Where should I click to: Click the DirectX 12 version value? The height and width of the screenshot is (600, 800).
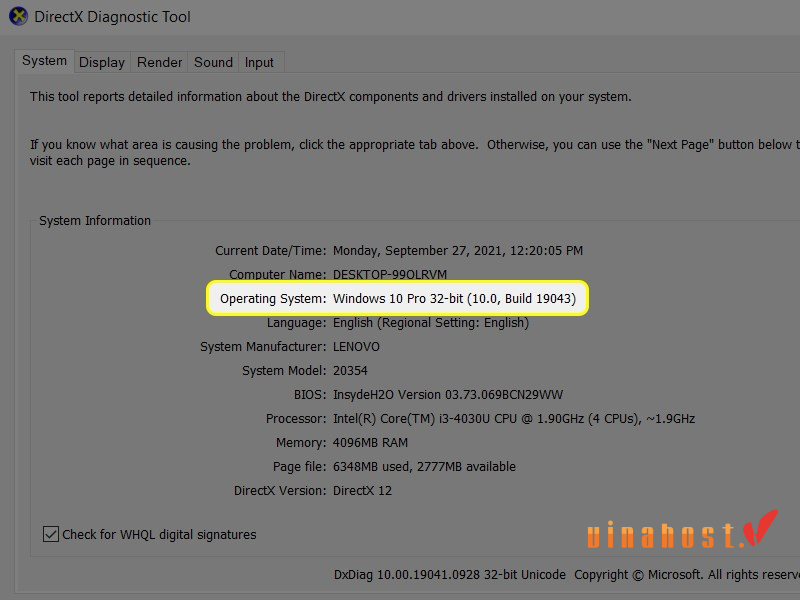point(362,491)
